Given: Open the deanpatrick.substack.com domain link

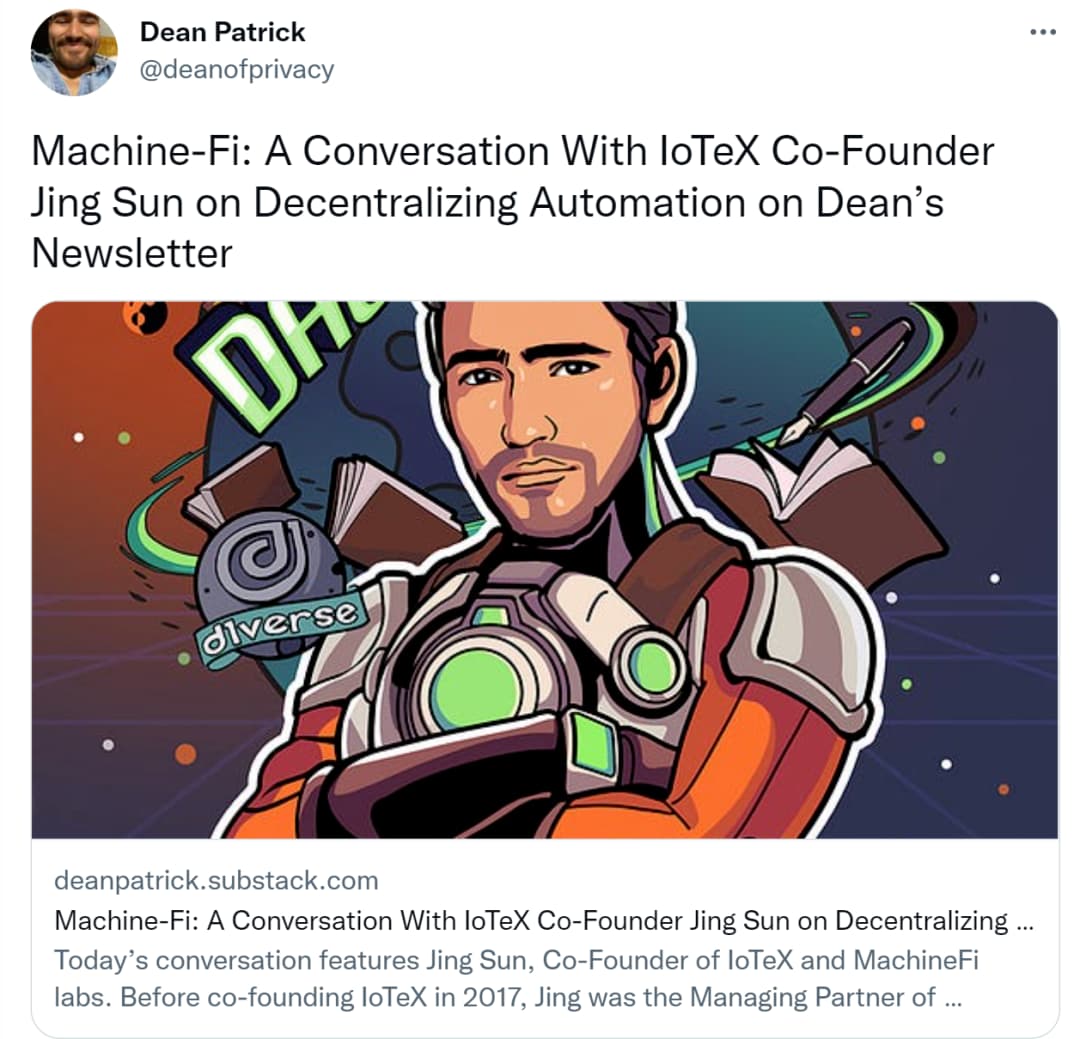Looking at the screenshot, I should [x=216, y=880].
